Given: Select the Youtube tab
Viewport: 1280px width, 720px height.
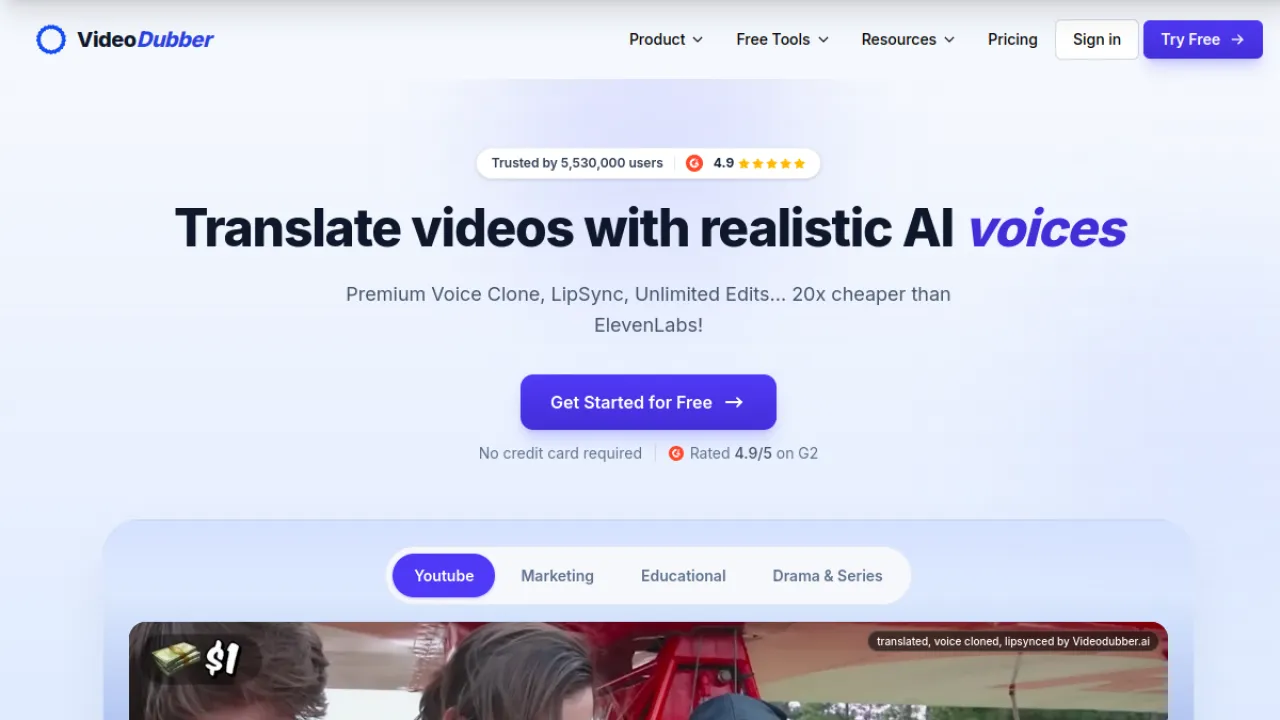Looking at the screenshot, I should tap(444, 576).
